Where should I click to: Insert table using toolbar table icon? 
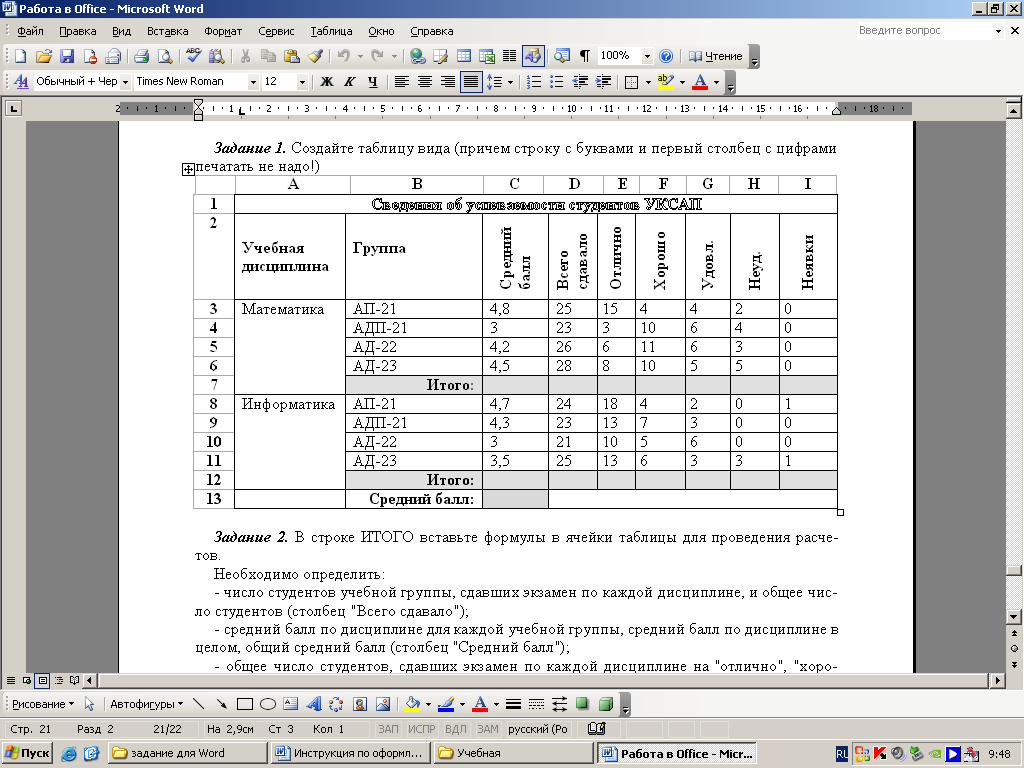tap(464, 56)
